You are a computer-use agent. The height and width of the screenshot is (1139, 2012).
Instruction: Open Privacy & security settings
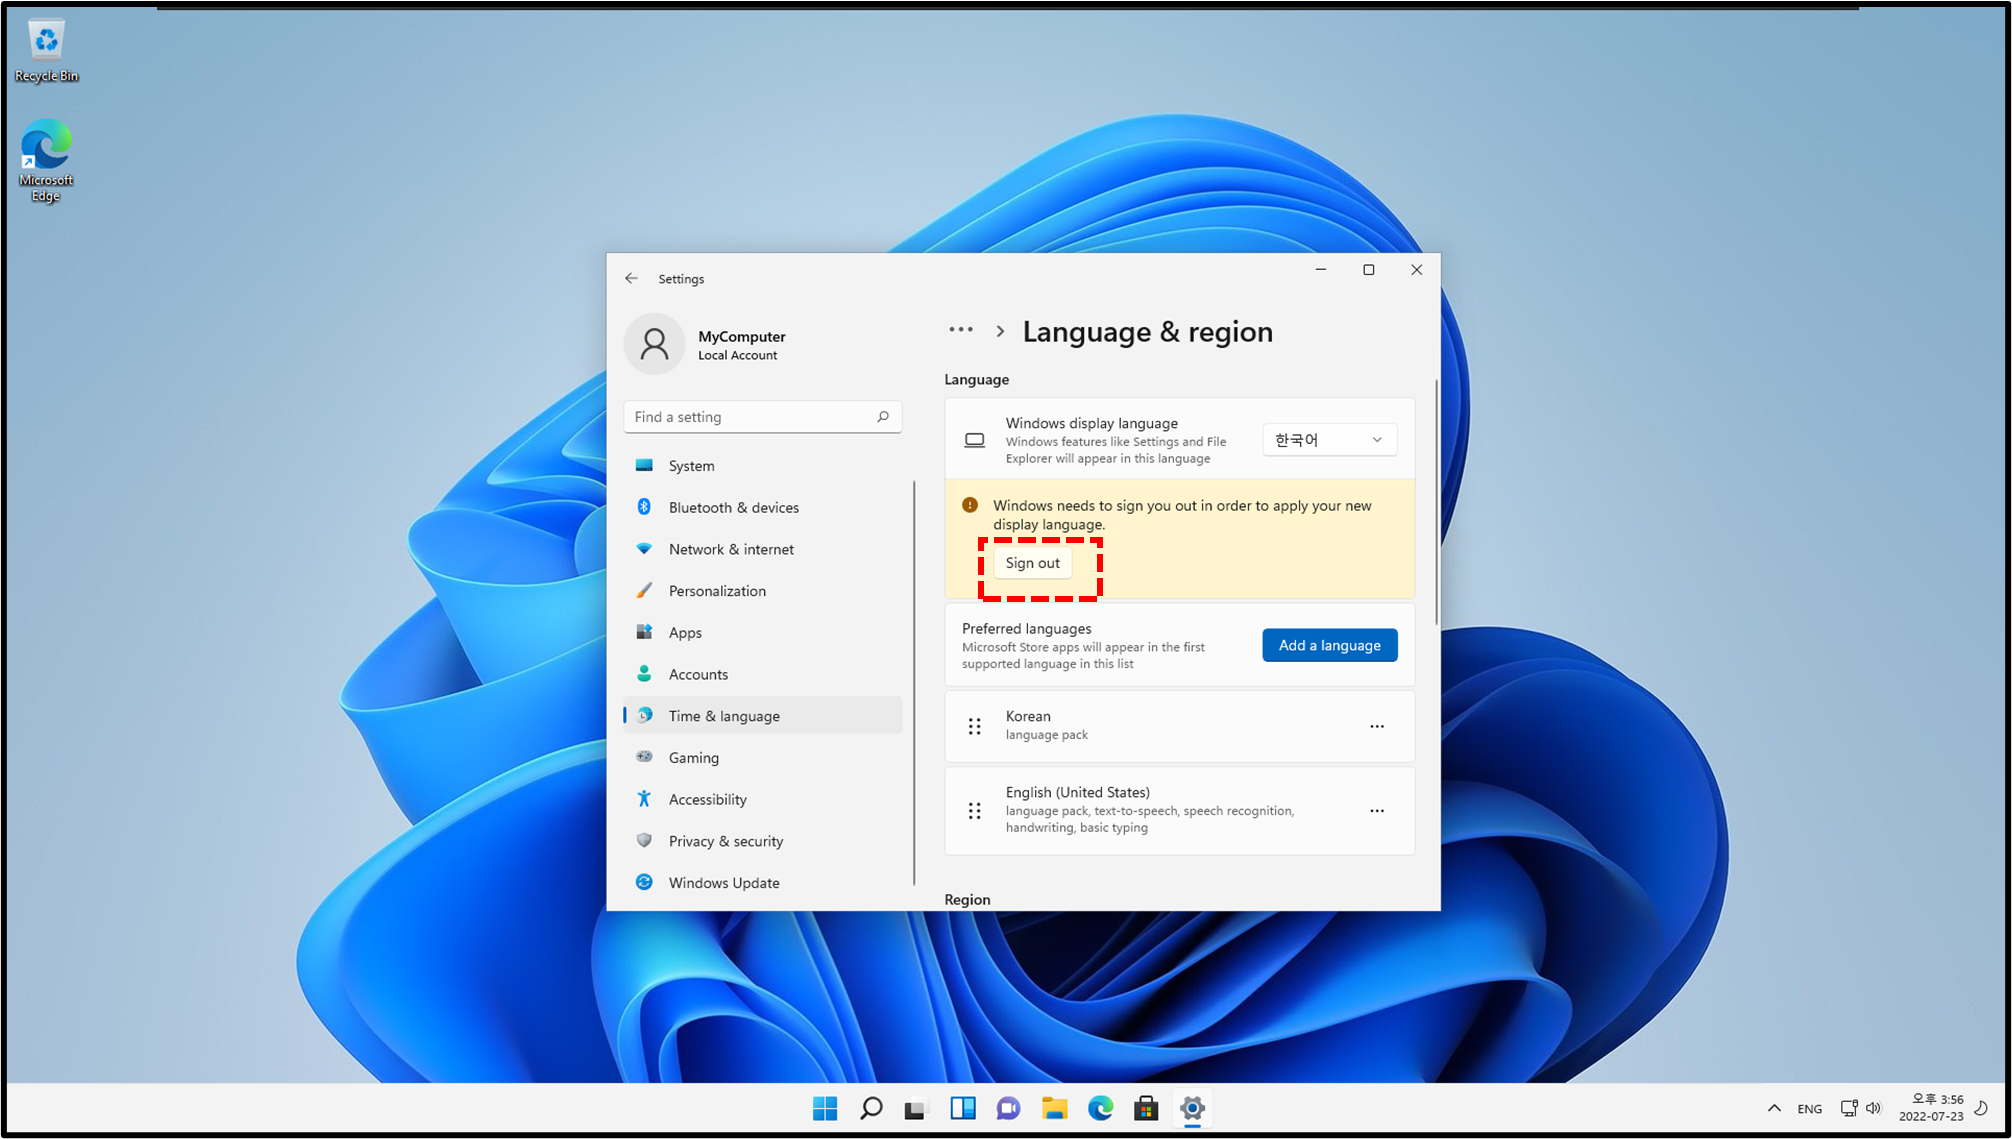point(762,841)
